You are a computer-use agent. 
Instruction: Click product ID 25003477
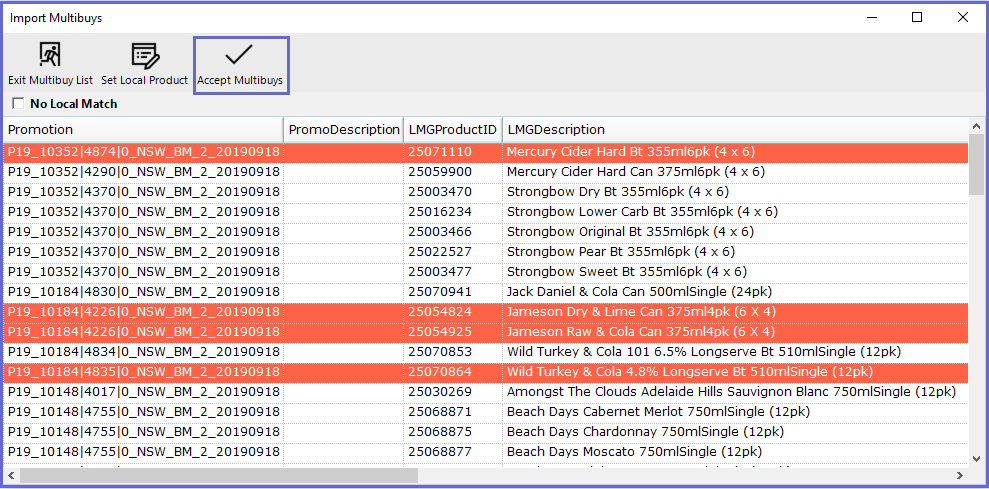pos(440,272)
